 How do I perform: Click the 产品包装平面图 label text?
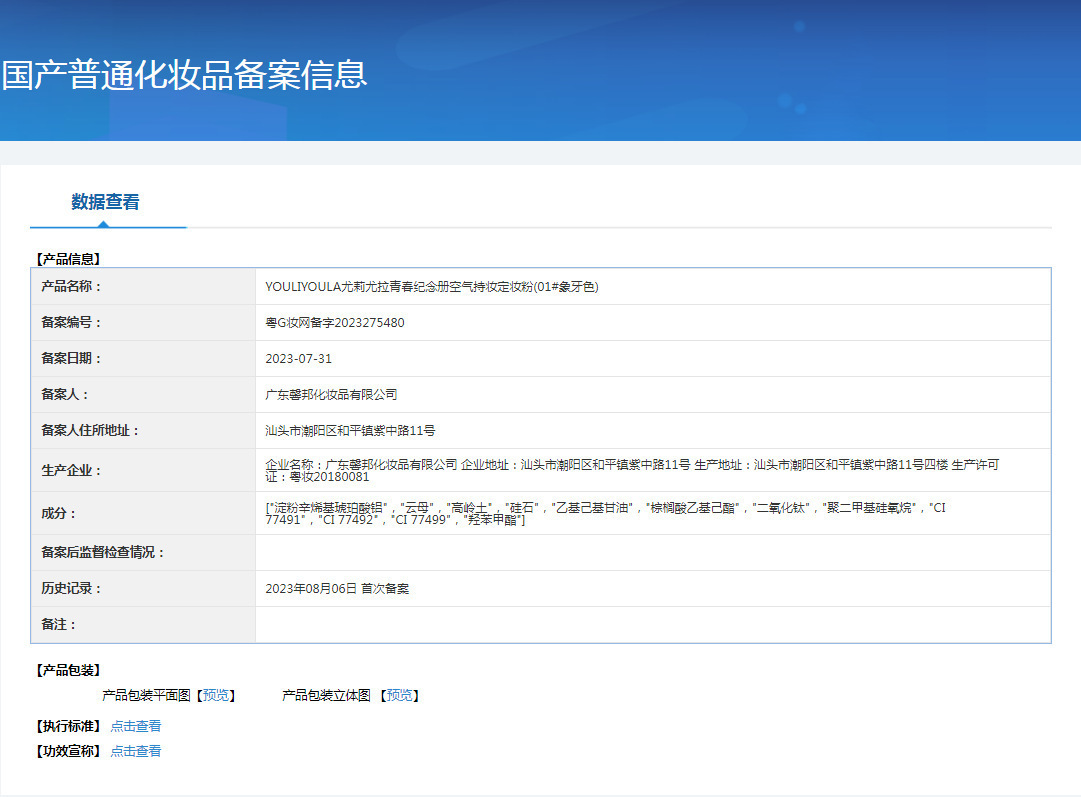(146, 695)
